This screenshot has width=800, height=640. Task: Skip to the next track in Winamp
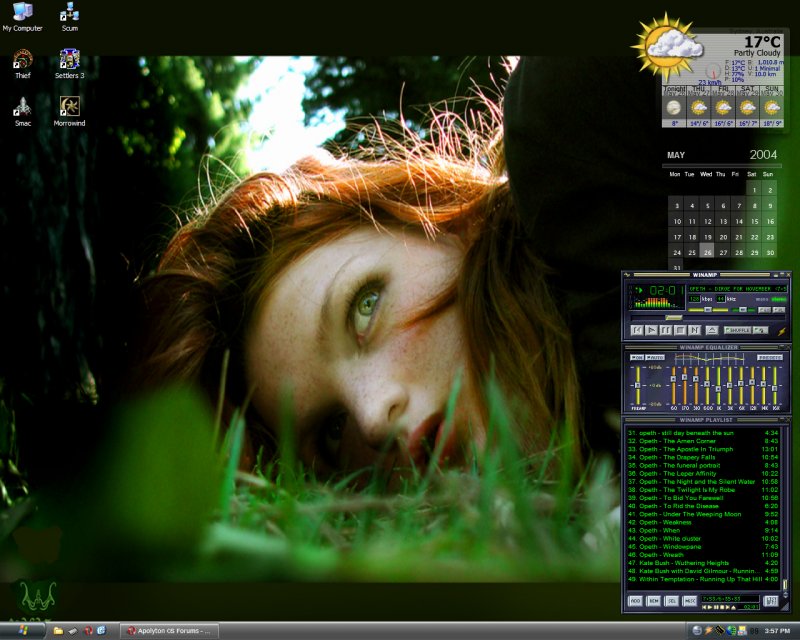tap(693, 329)
